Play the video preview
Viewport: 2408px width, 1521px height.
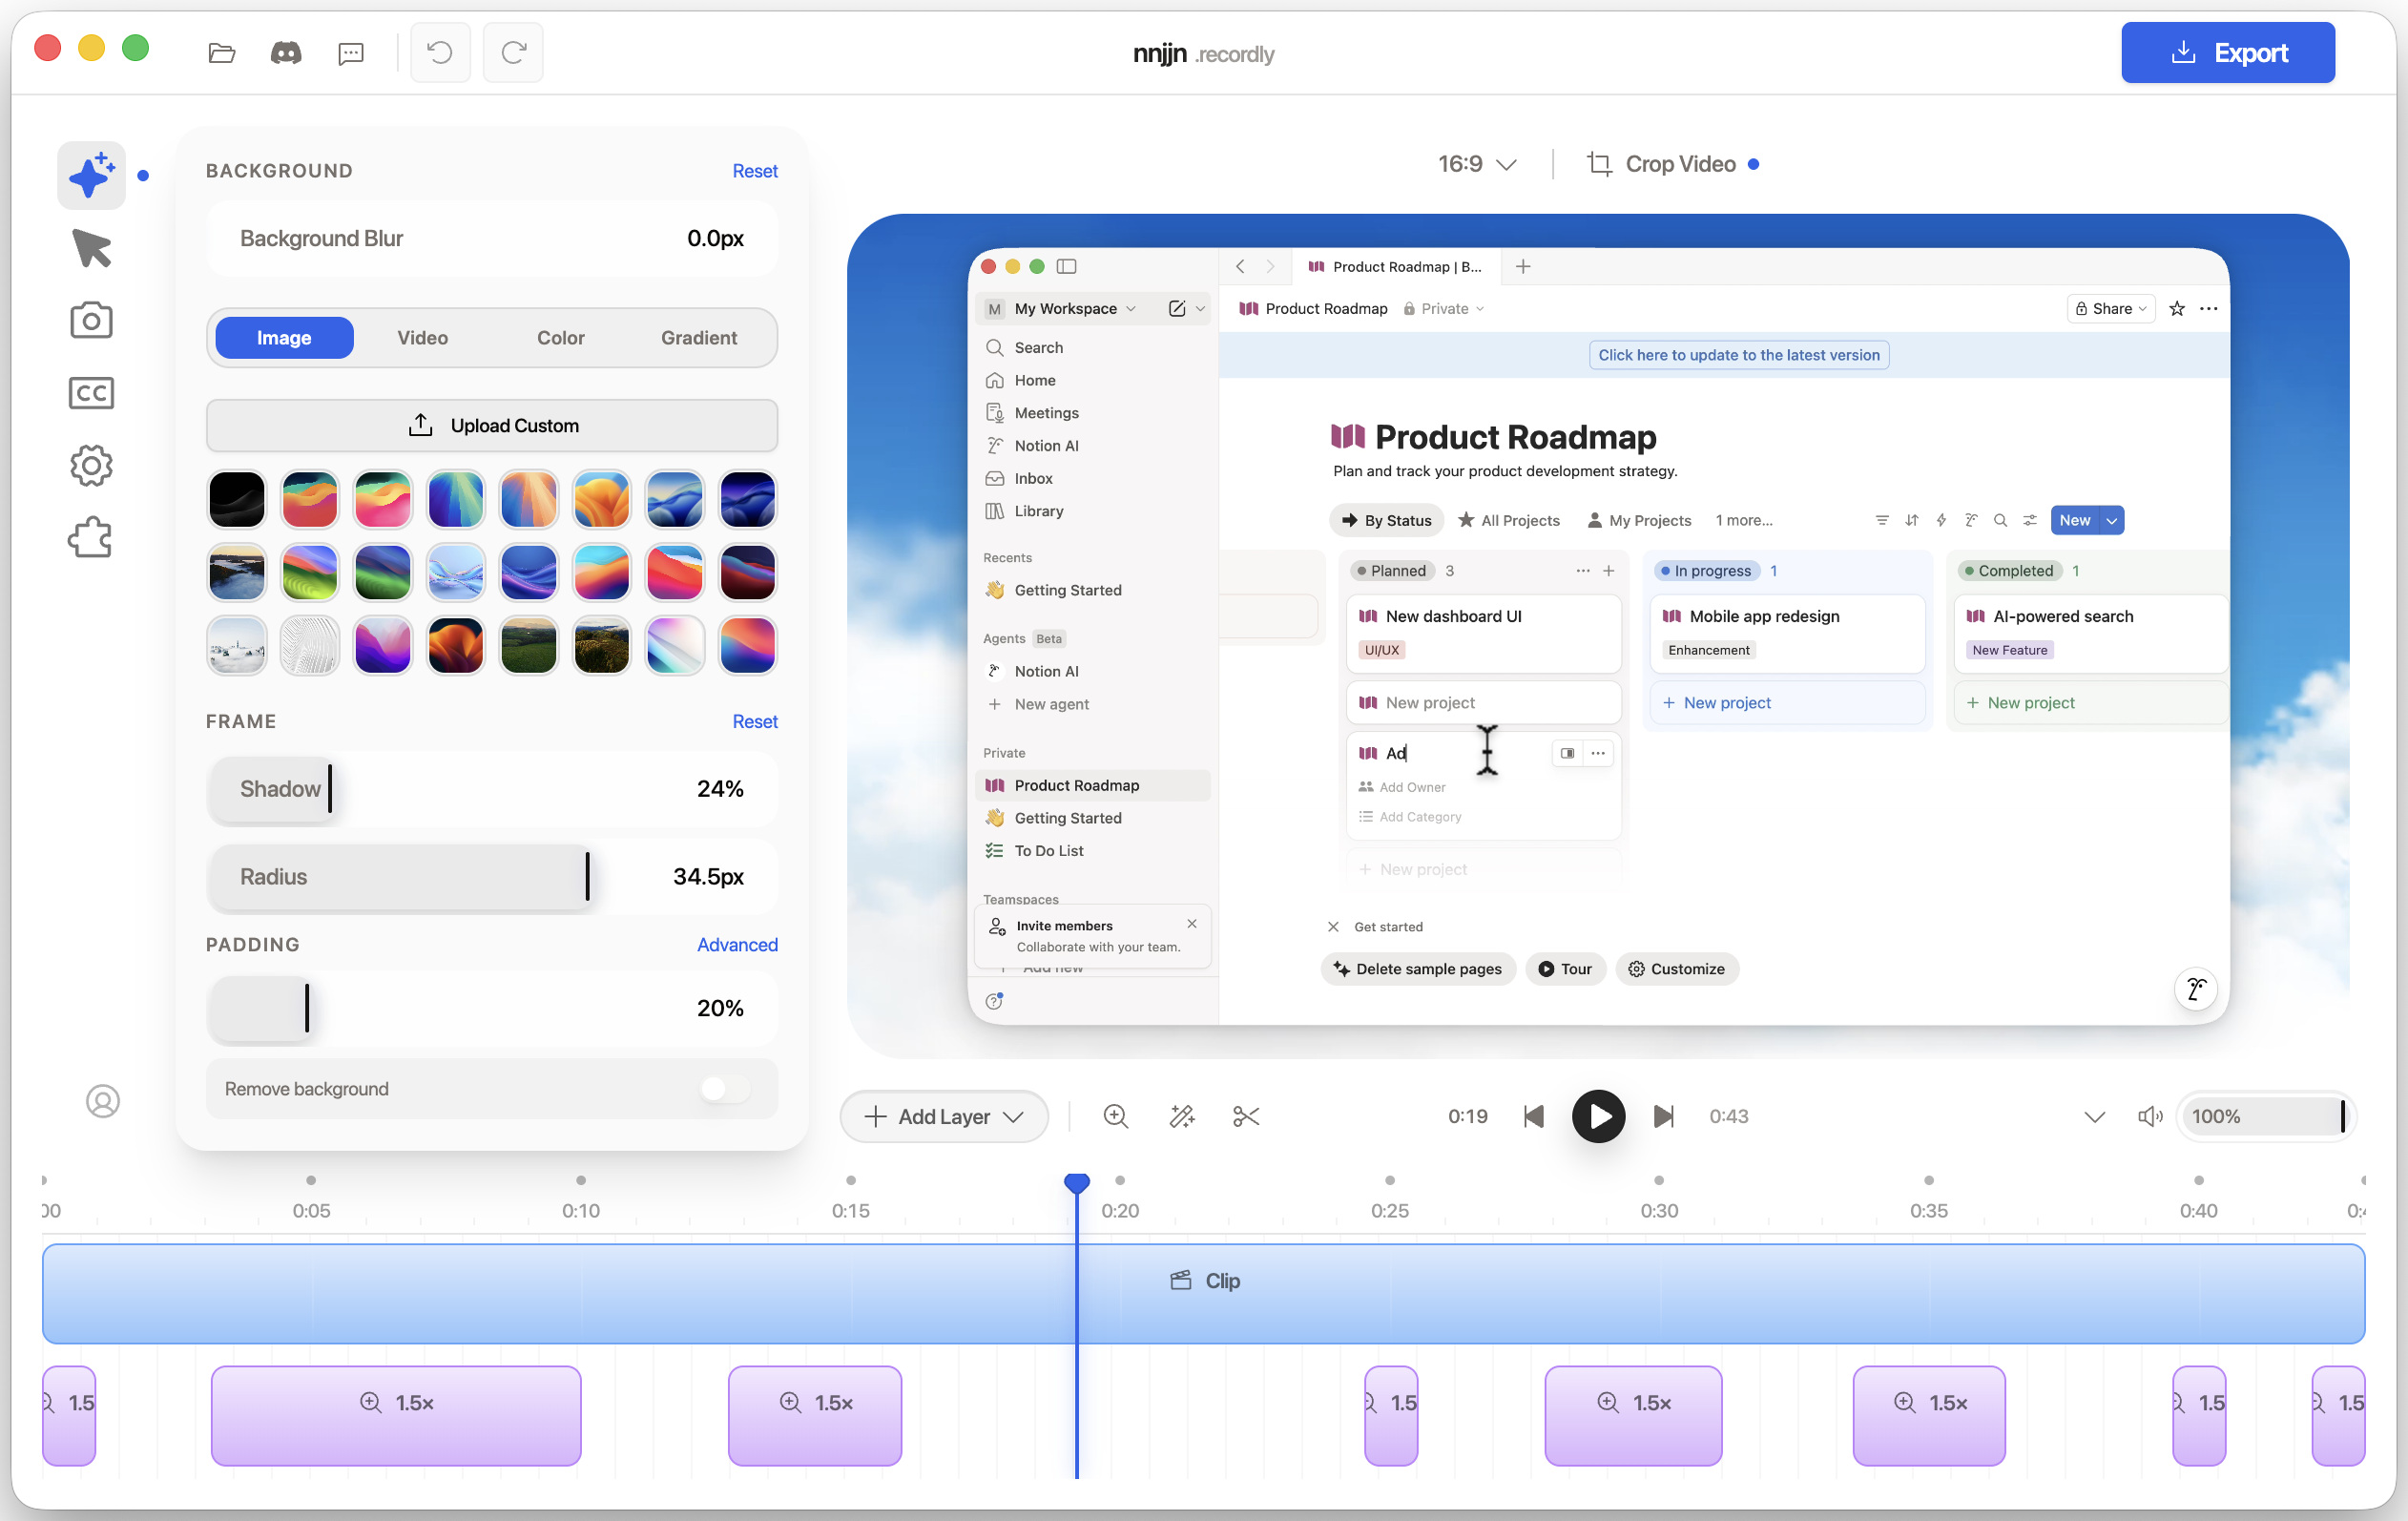click(1598, 1116)
